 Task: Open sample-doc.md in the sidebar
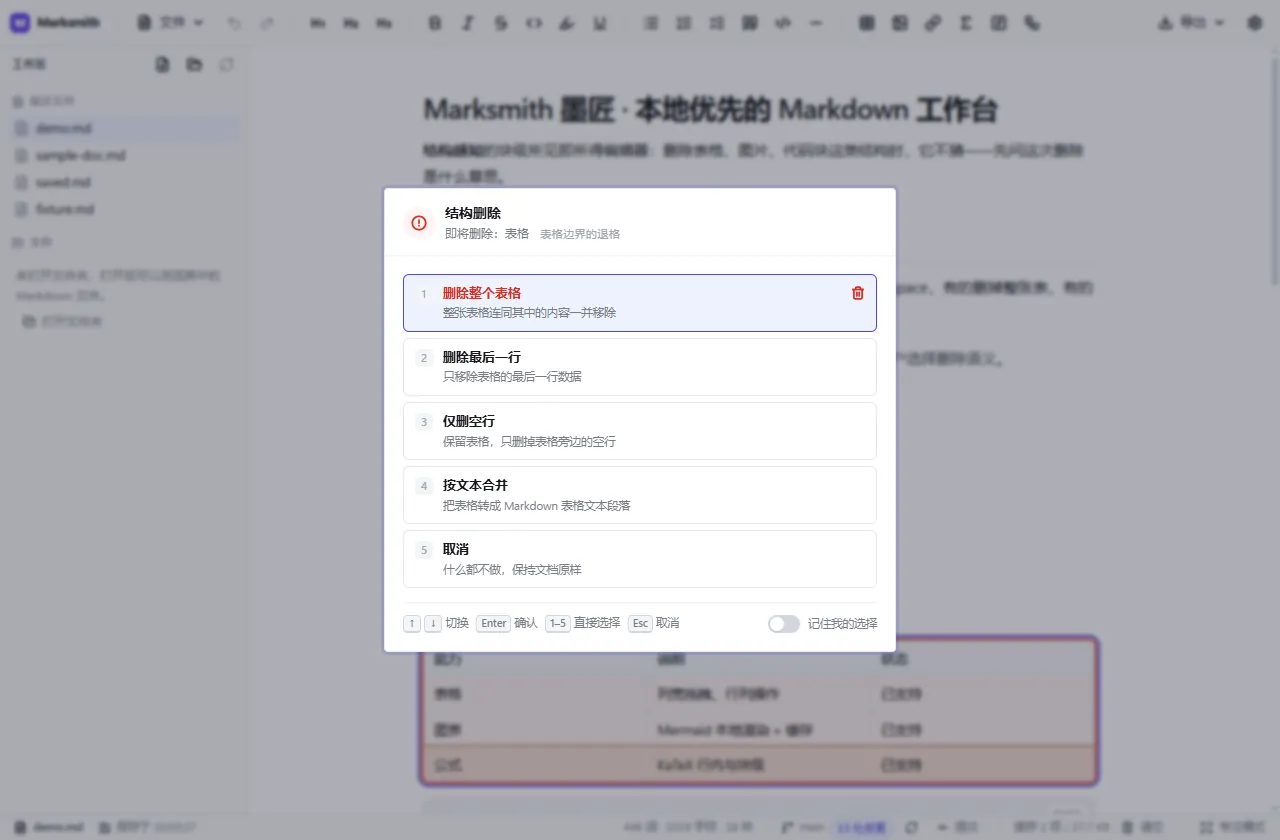point(124,155)
